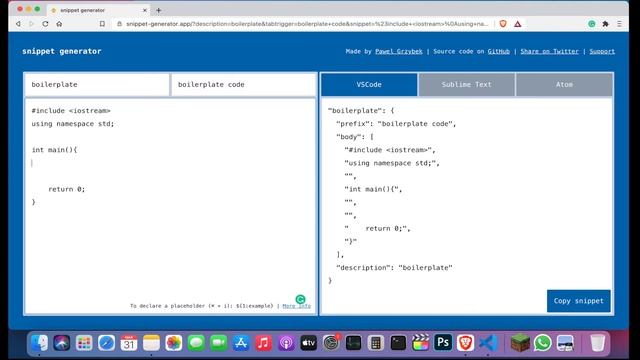Click the tab trigger field boilerplate code
This screenshot has width=640, height=360.
point(244,84)
